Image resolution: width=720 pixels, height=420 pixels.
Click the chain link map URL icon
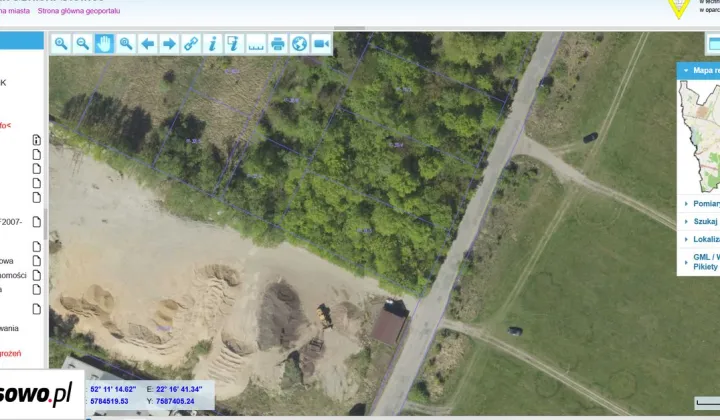click(191, 44)
